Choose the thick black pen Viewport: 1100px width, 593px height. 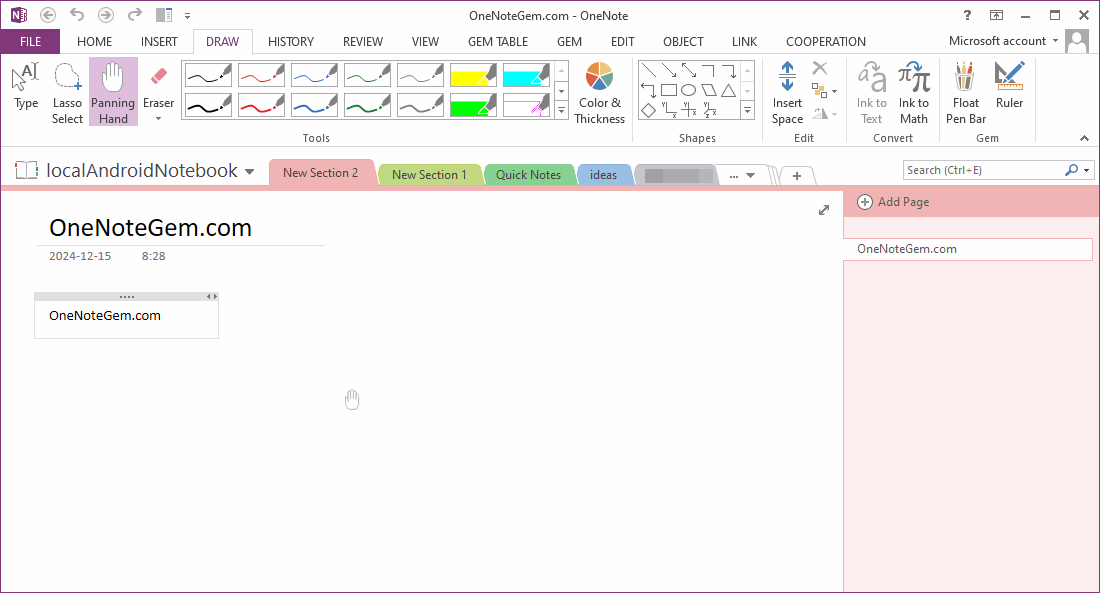[208, 106]
